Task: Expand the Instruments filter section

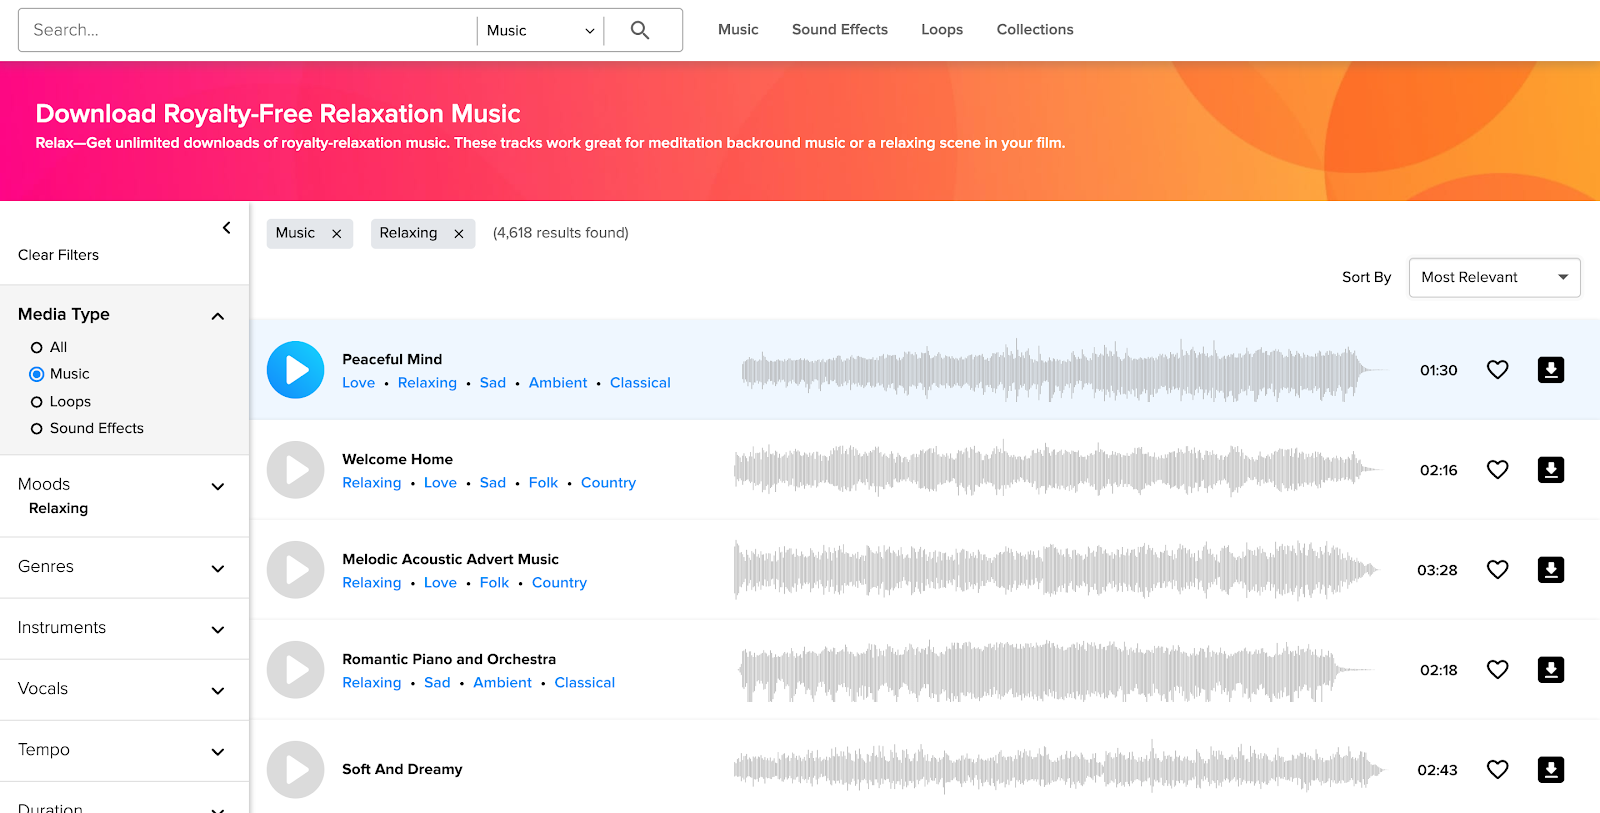Action: [x=218, y=630]
